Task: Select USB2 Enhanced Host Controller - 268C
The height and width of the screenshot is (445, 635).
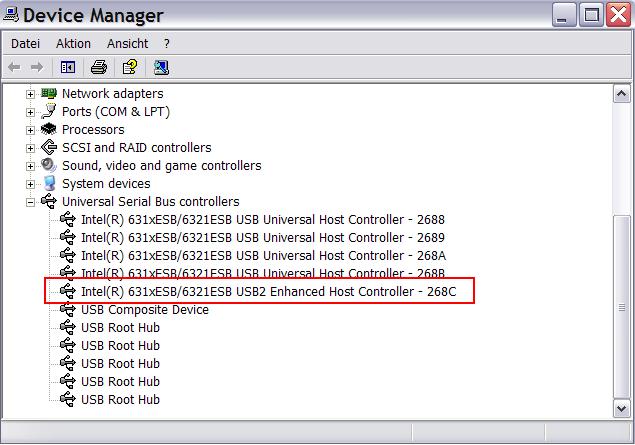Action: [x=268, y=291]
